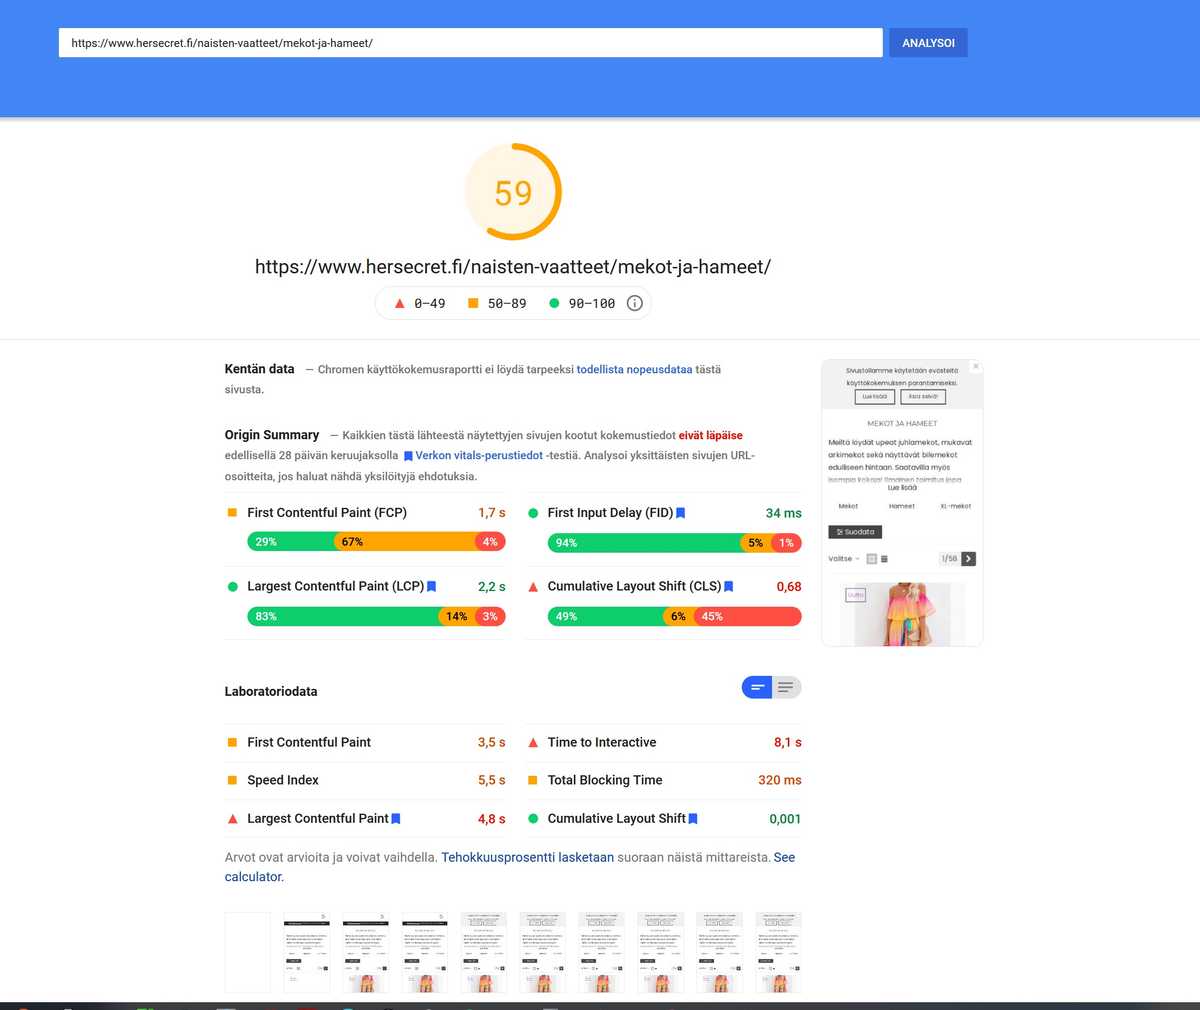Open the 'todellista nopeusdataa' link
The width and height of the screenshot is (1200, 1010).
coord(634,369)
